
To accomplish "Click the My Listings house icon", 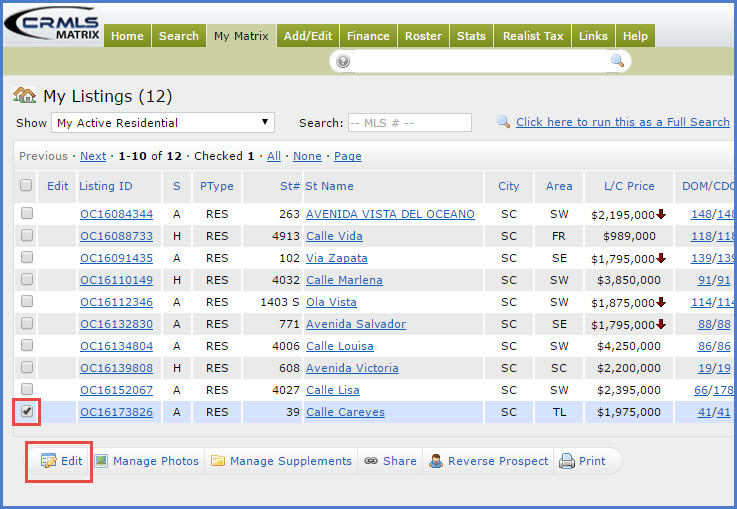I will [25, 95].
